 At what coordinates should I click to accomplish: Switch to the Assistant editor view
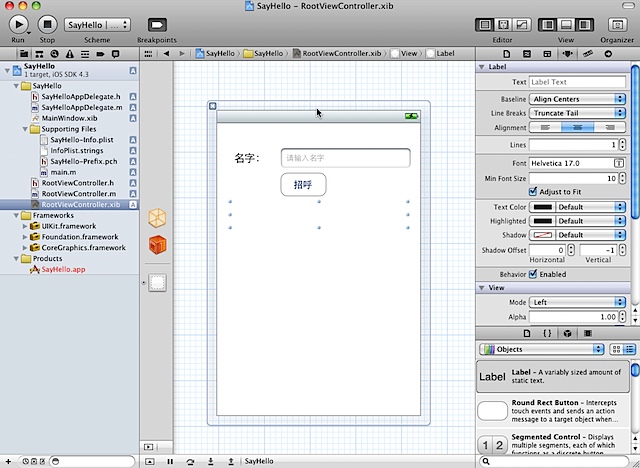(x=504, y=24)
